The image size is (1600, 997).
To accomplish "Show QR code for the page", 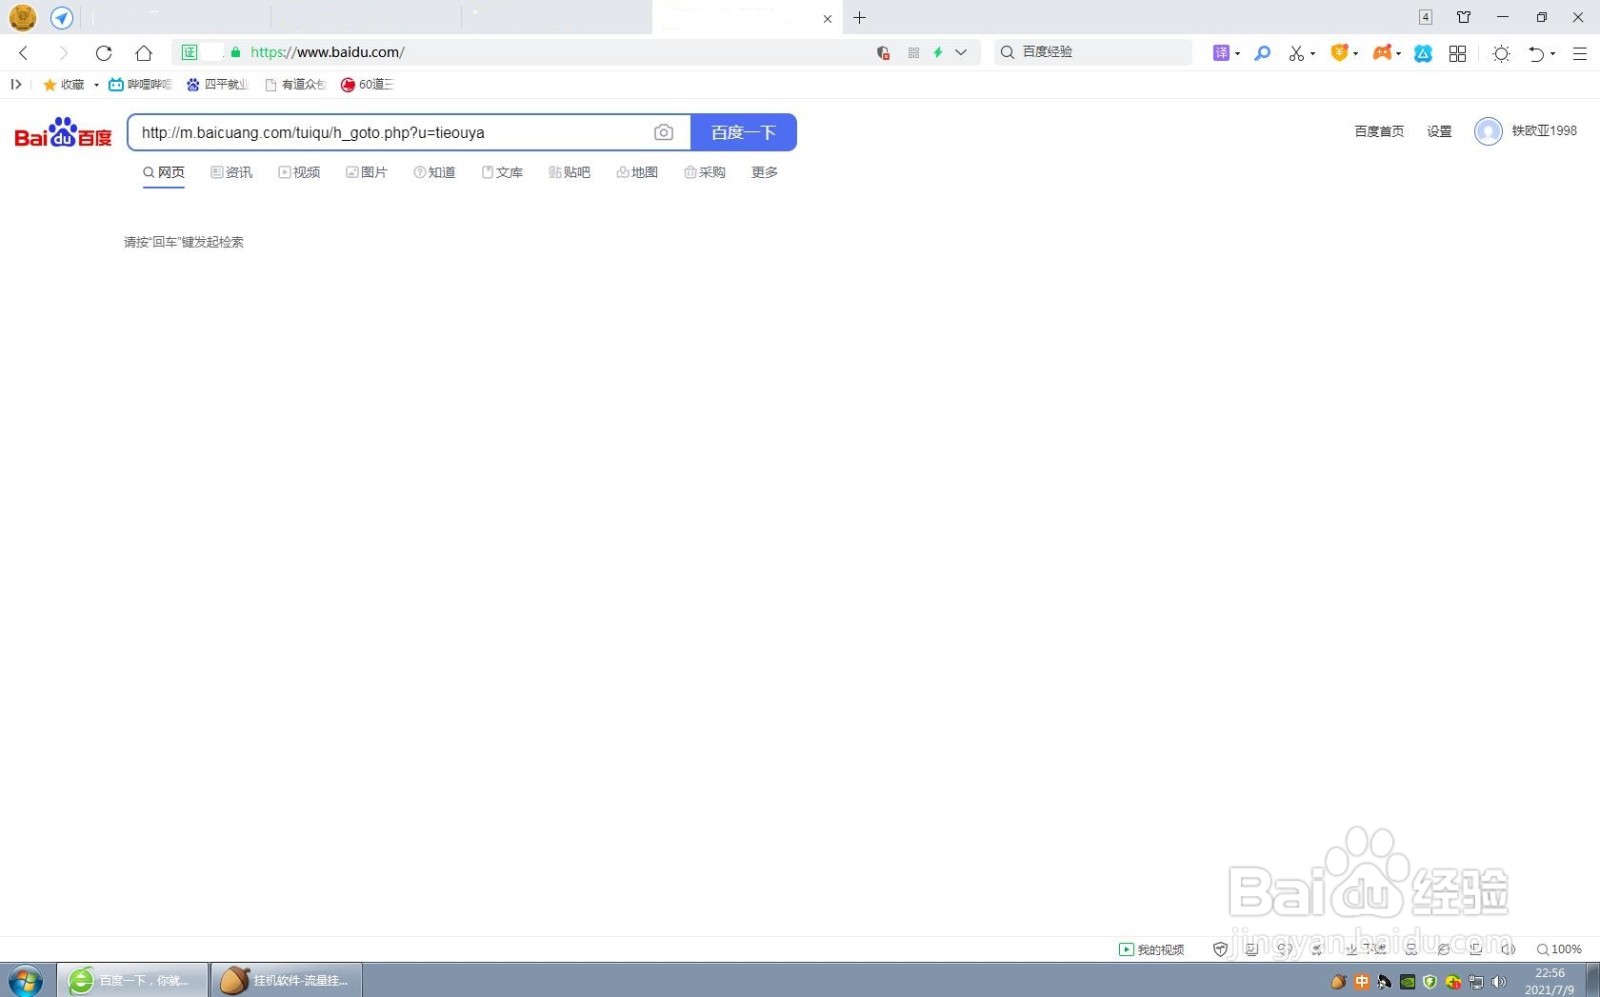I will (913, 52).
